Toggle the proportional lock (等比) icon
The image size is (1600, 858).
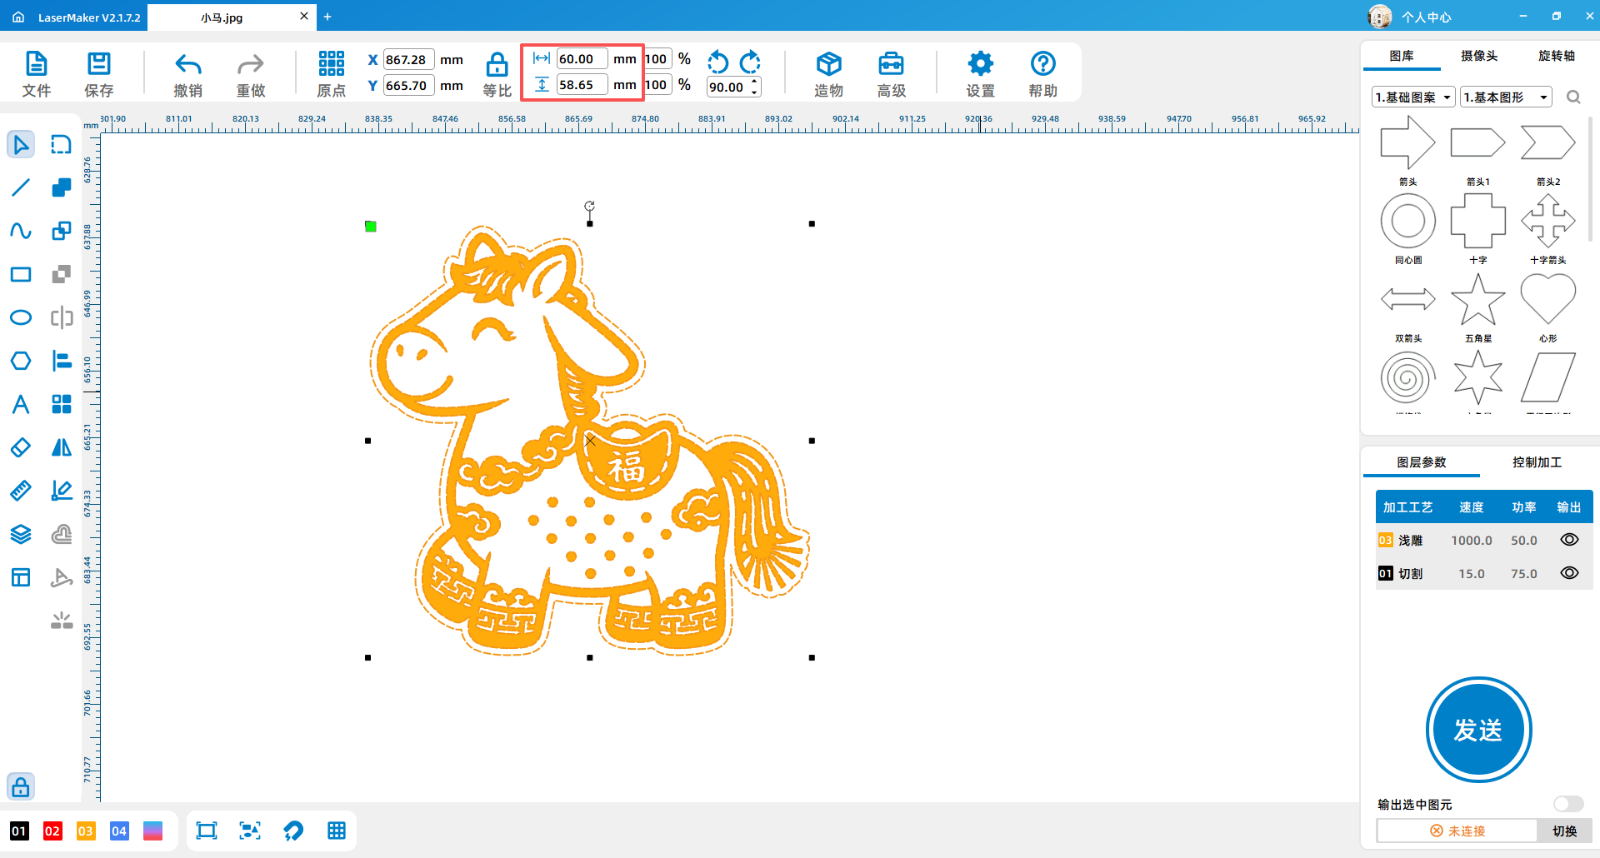(496, 65)
